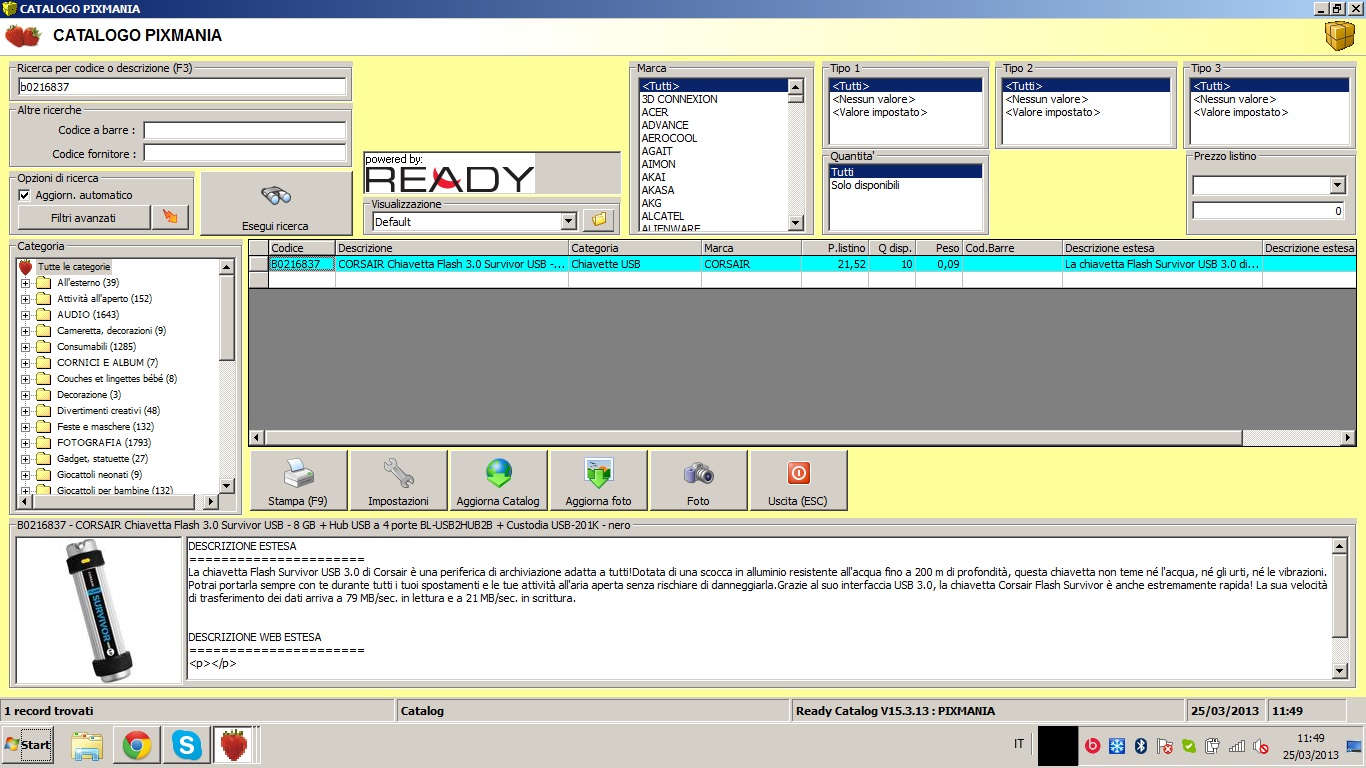1366x768 pixels.
Task: Select <Valore impostato> in Tipo 2 list
Action: (x=1086, y=112)
